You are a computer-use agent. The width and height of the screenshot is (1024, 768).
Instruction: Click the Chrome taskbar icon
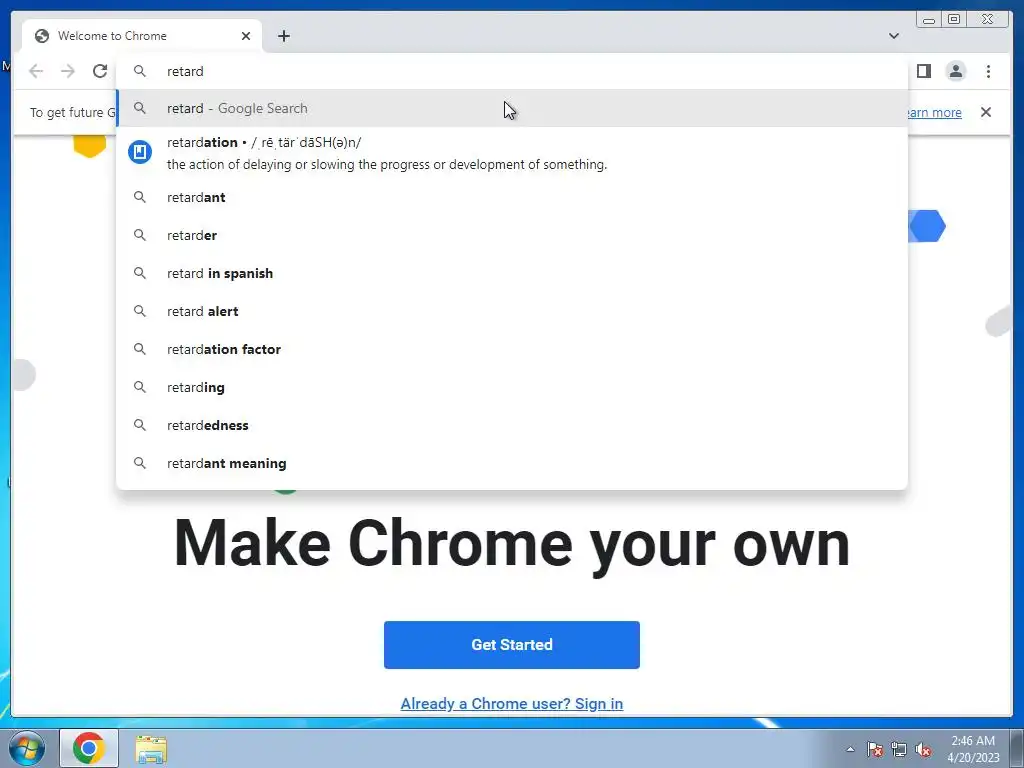[89, 748]
